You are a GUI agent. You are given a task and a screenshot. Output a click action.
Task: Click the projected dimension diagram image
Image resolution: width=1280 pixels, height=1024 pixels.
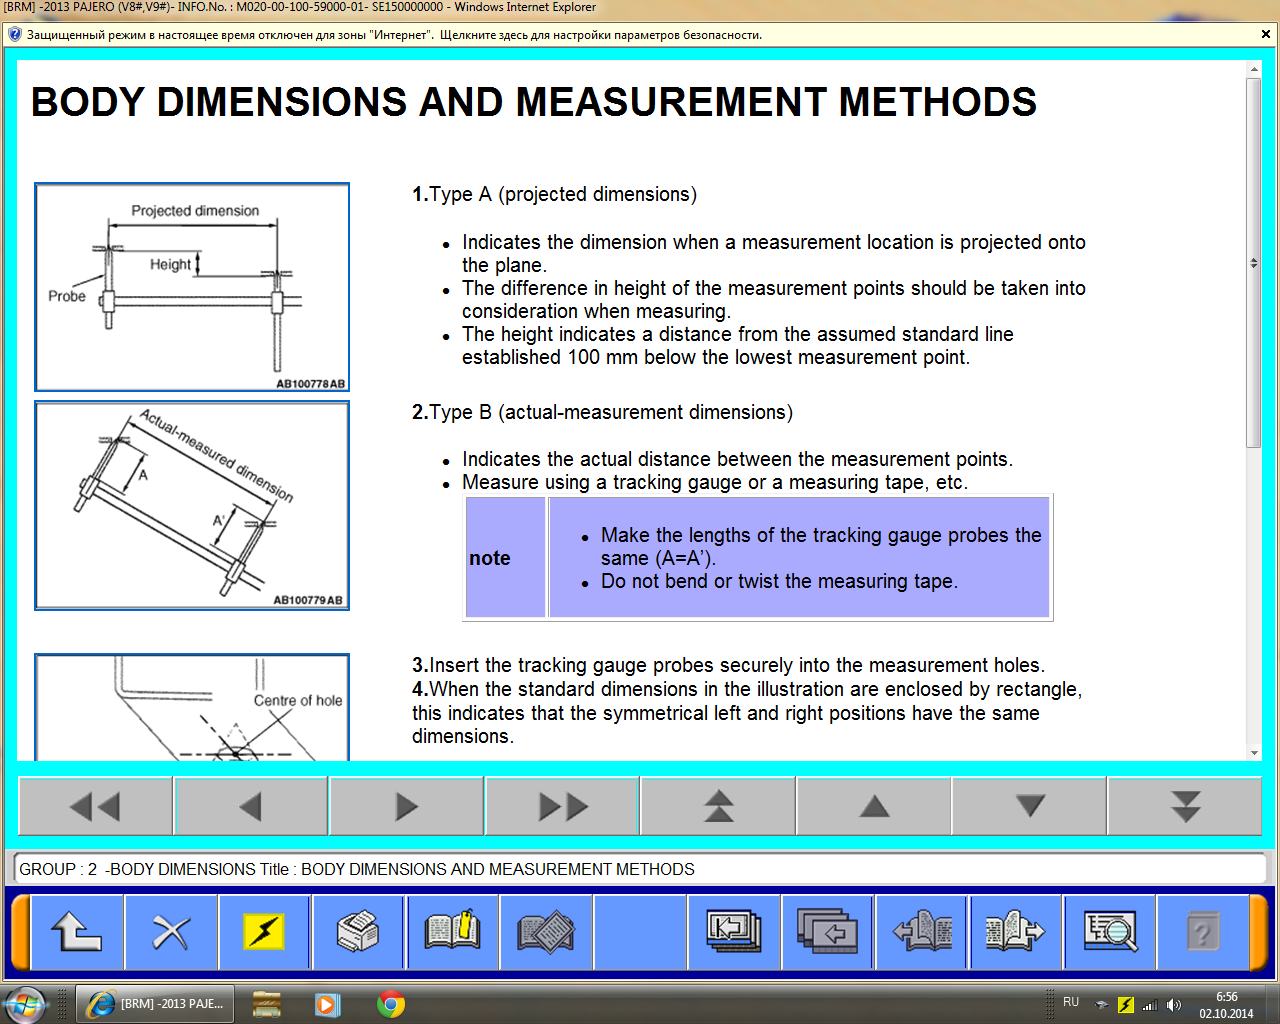192,287
